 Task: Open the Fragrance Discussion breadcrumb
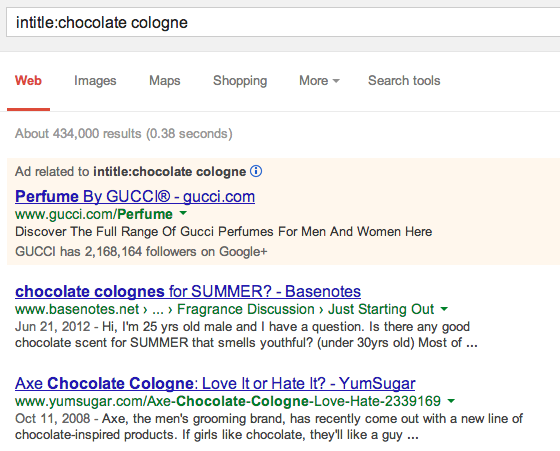point(246,309)
